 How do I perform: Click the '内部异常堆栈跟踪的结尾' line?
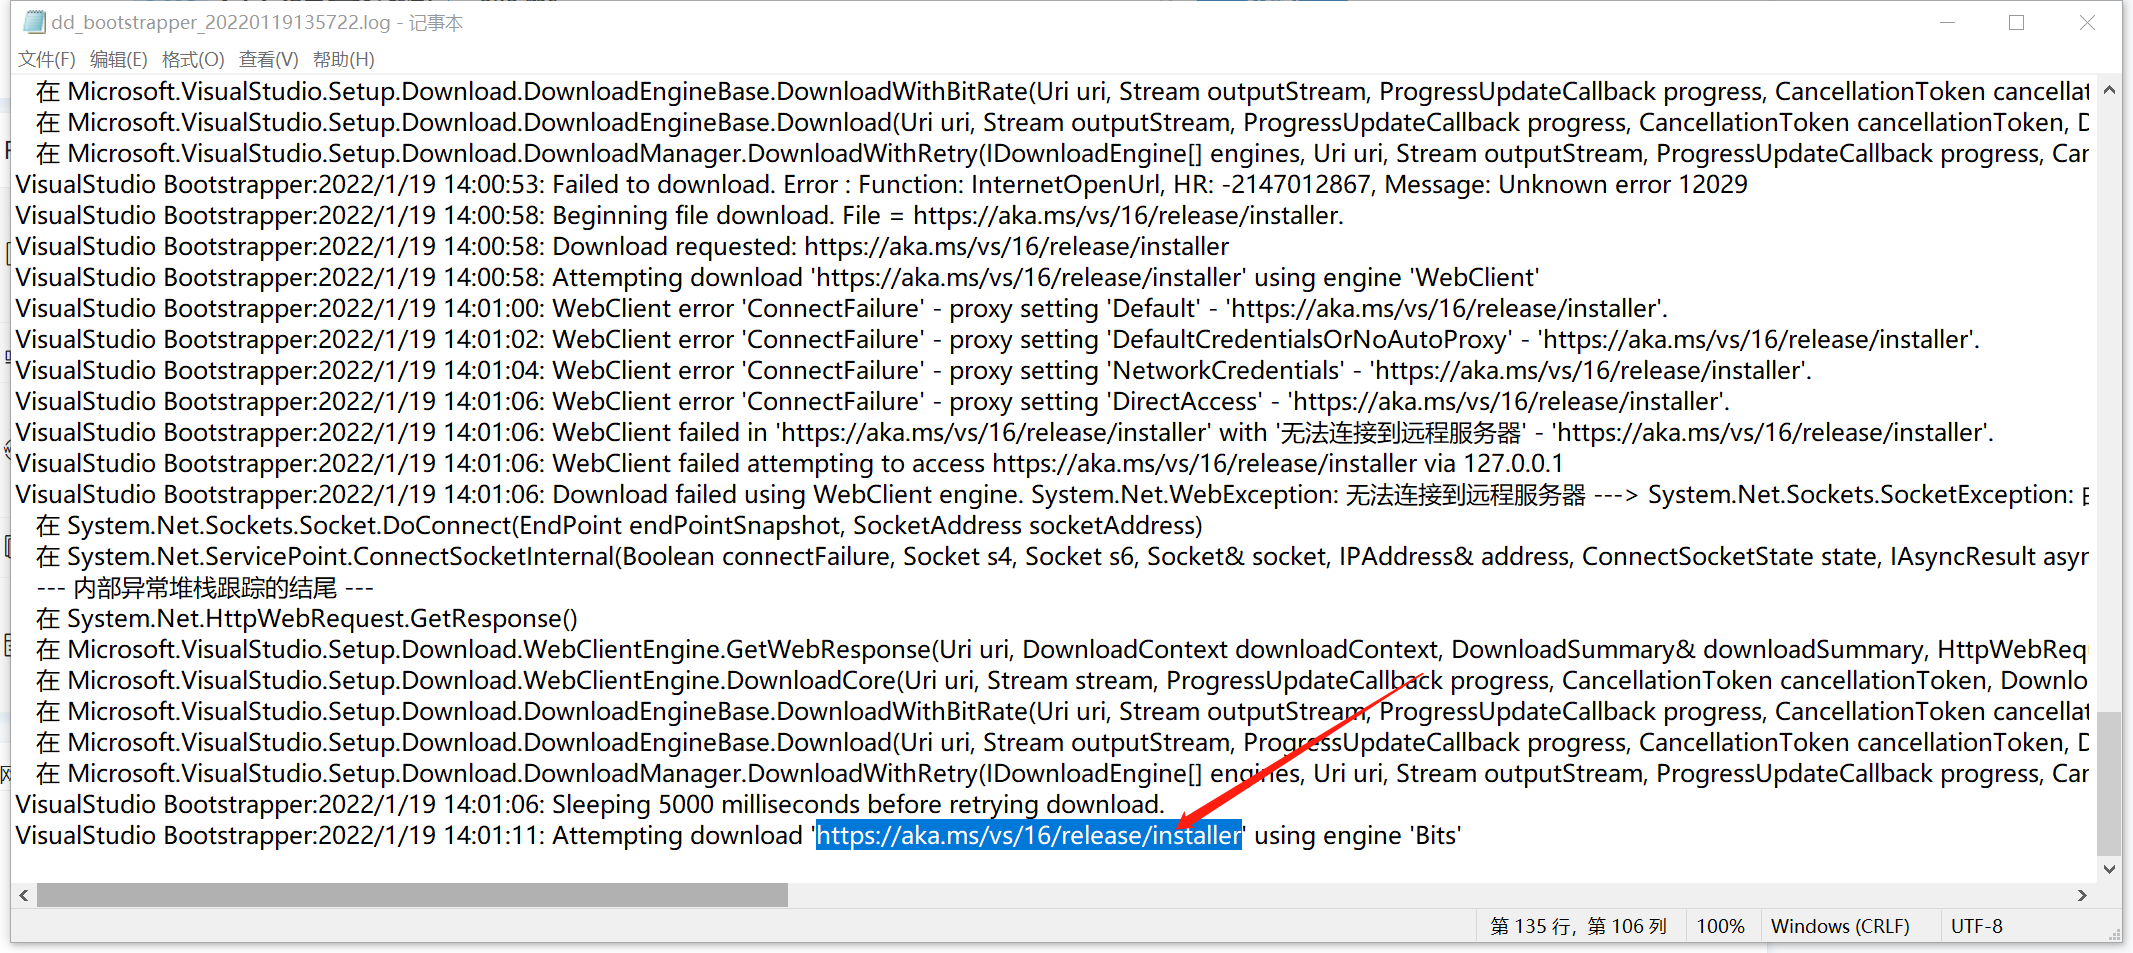point(205,587)
